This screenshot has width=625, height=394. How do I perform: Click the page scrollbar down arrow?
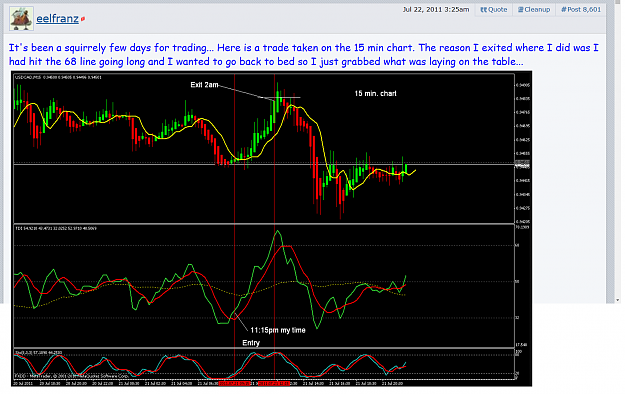pos(617,300)
